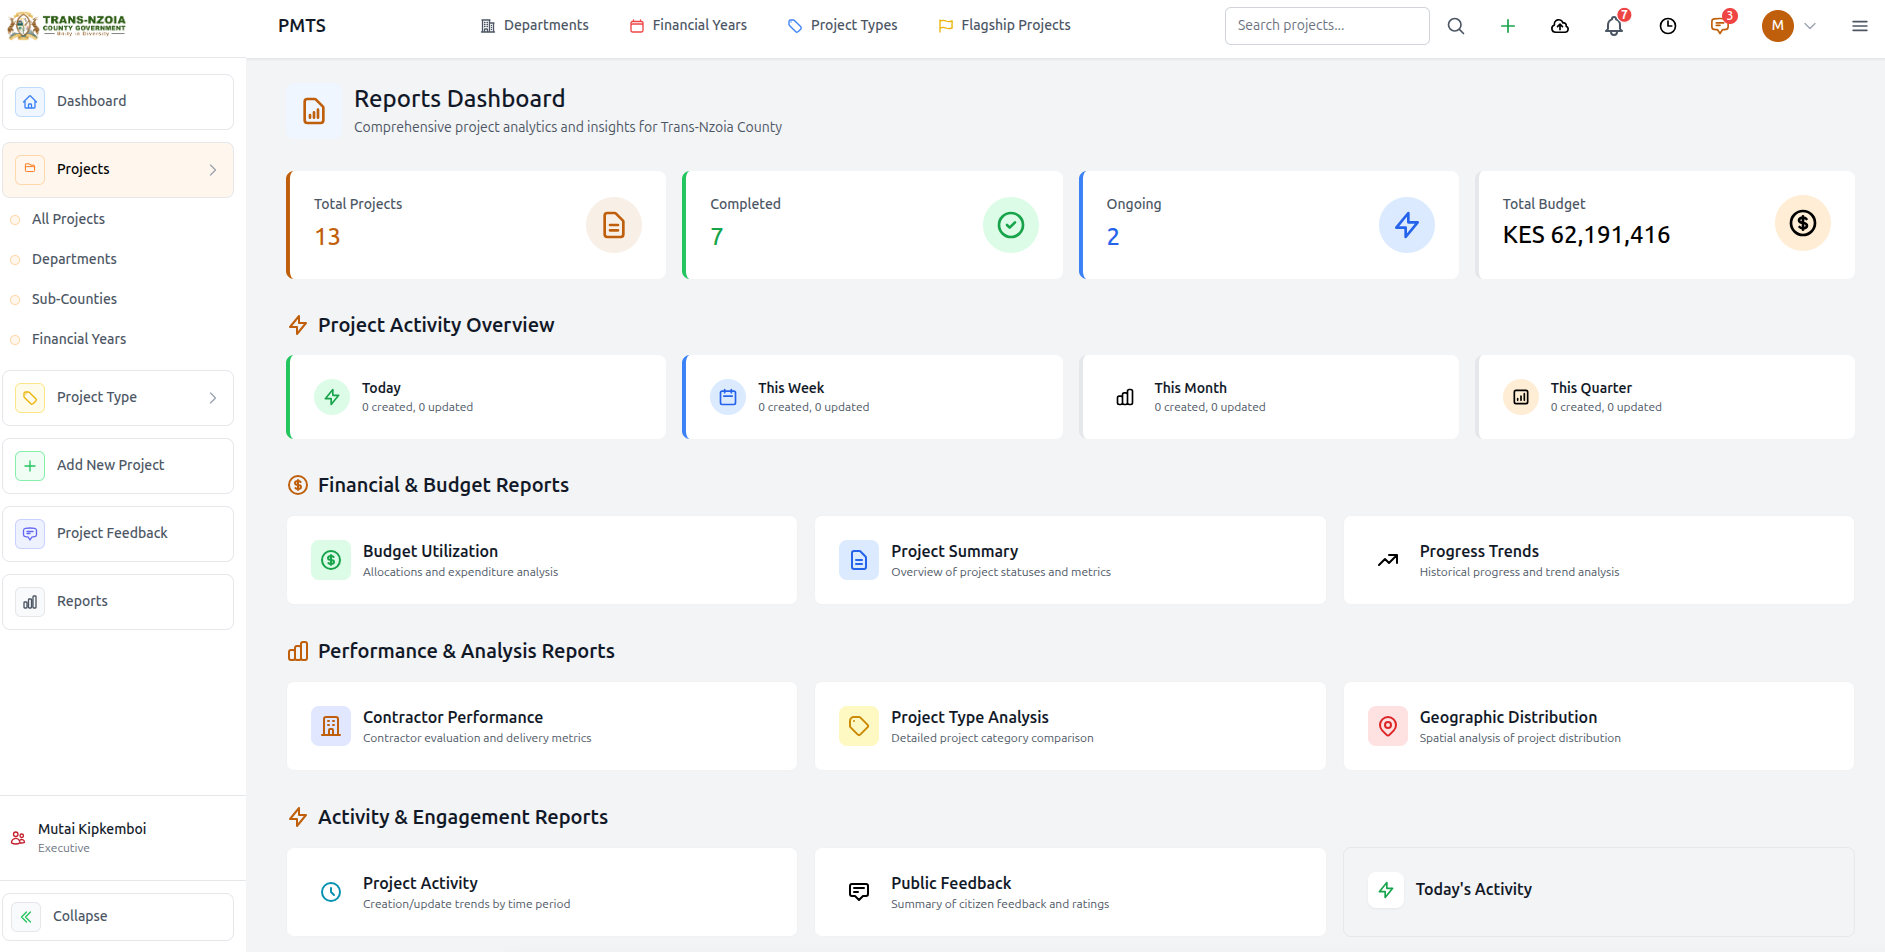The width and height of the screenshot is (1885, 952).
Task: Open the Project Feedback page
Action: pos(118,534)
